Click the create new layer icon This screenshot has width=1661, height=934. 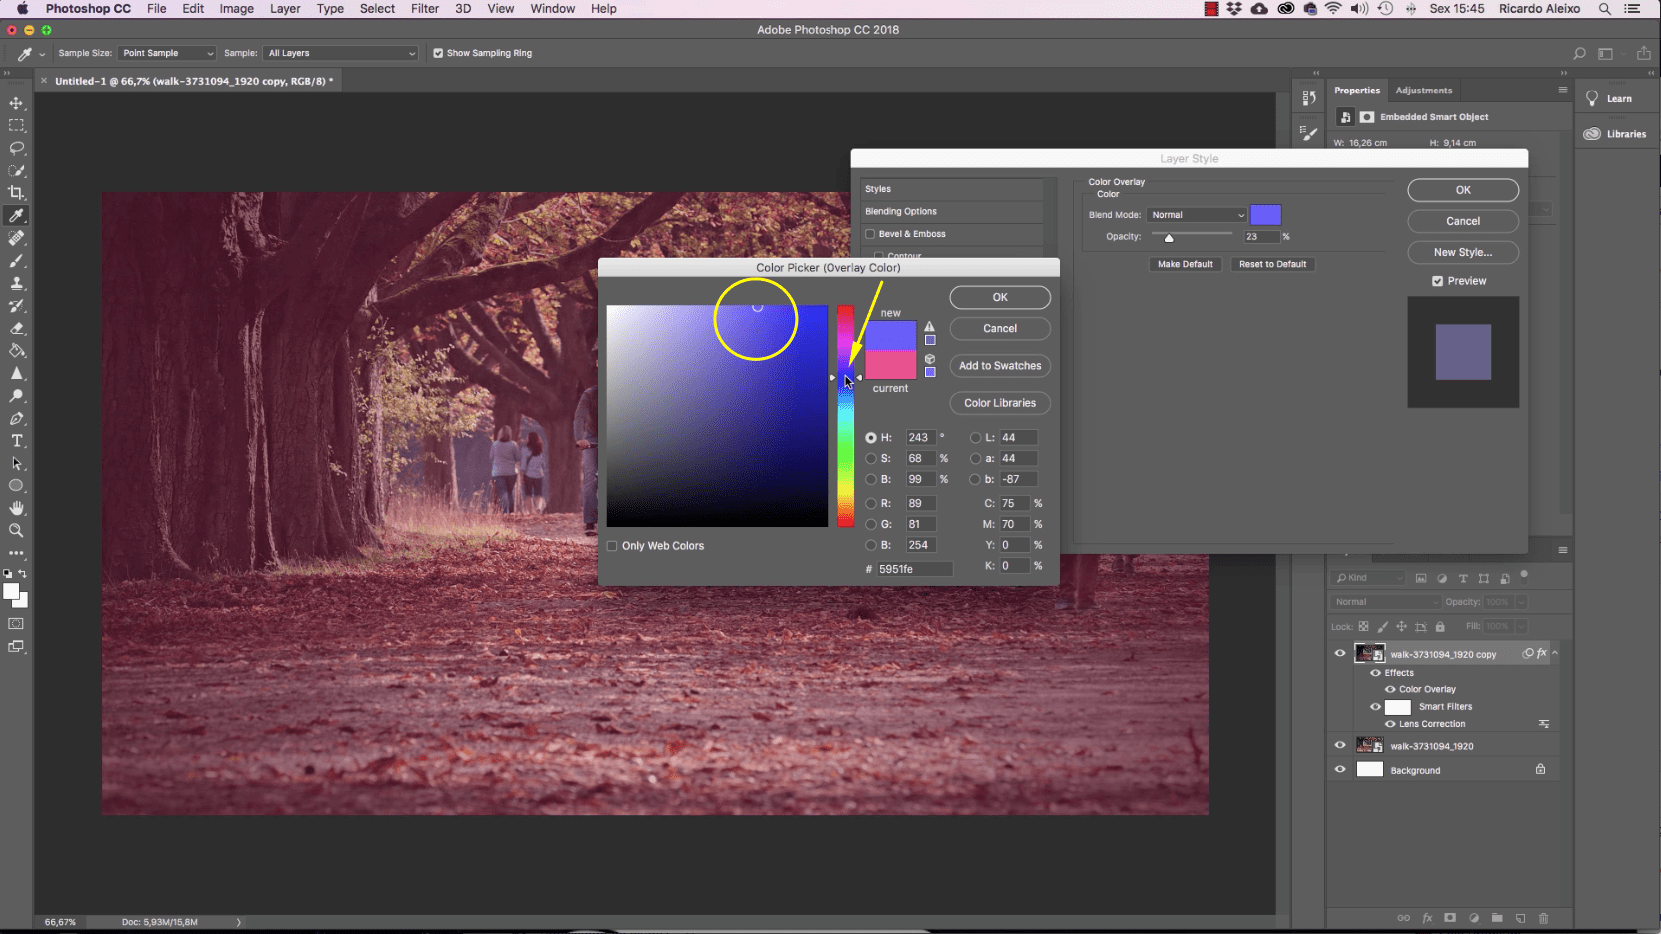(1520, 918)
